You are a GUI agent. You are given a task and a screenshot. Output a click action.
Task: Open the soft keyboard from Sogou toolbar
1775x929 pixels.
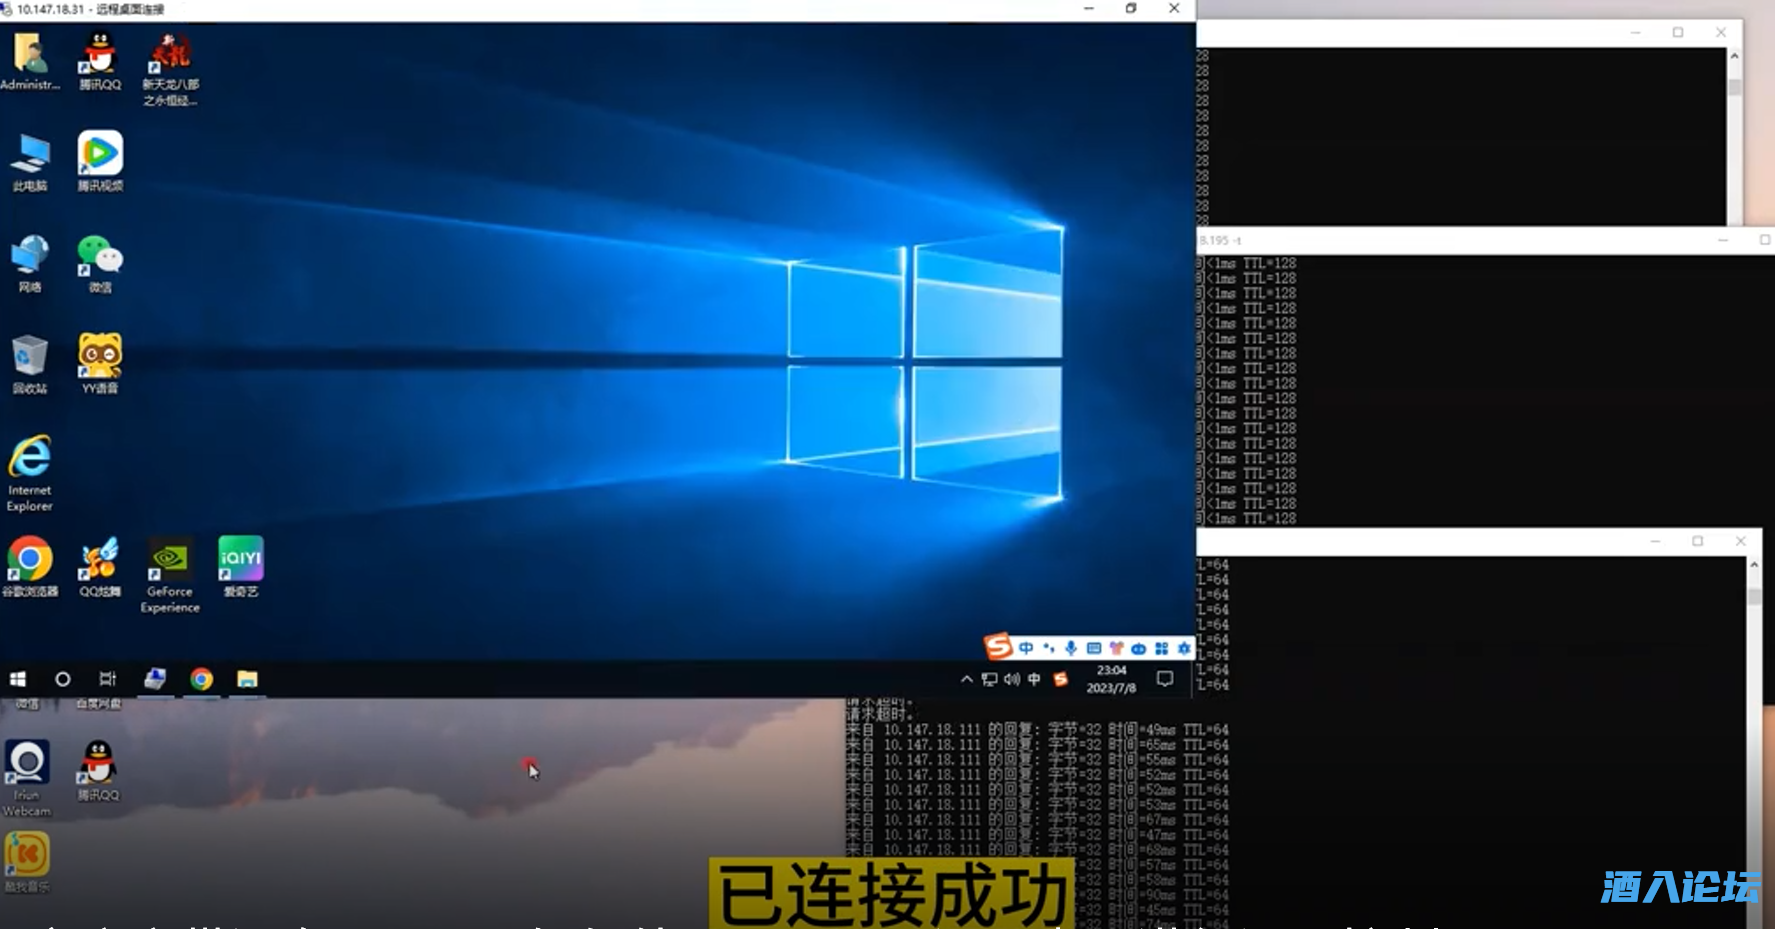click(1095, 648)
